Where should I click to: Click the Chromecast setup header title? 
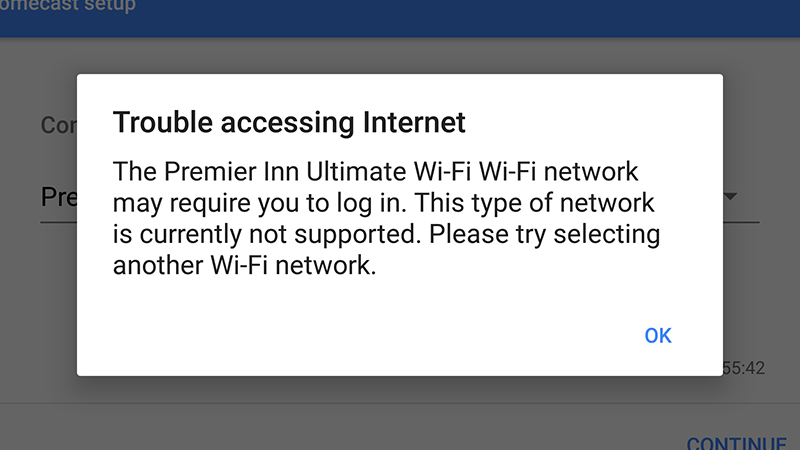coord(70,7)
